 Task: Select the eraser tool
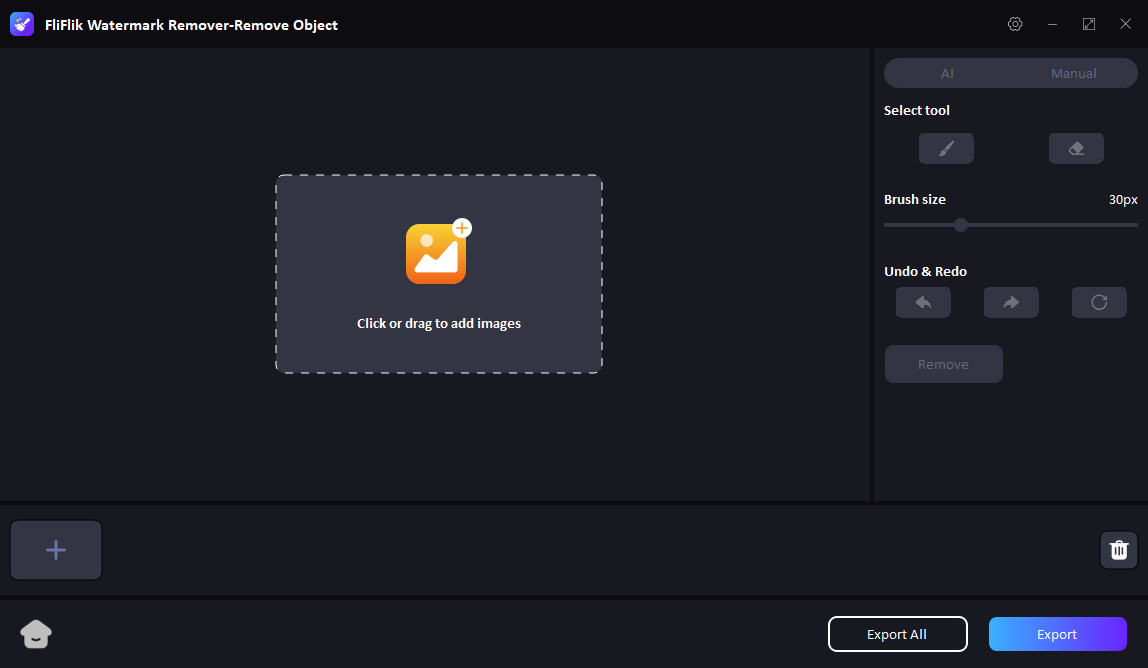[x=1076, y=149]
